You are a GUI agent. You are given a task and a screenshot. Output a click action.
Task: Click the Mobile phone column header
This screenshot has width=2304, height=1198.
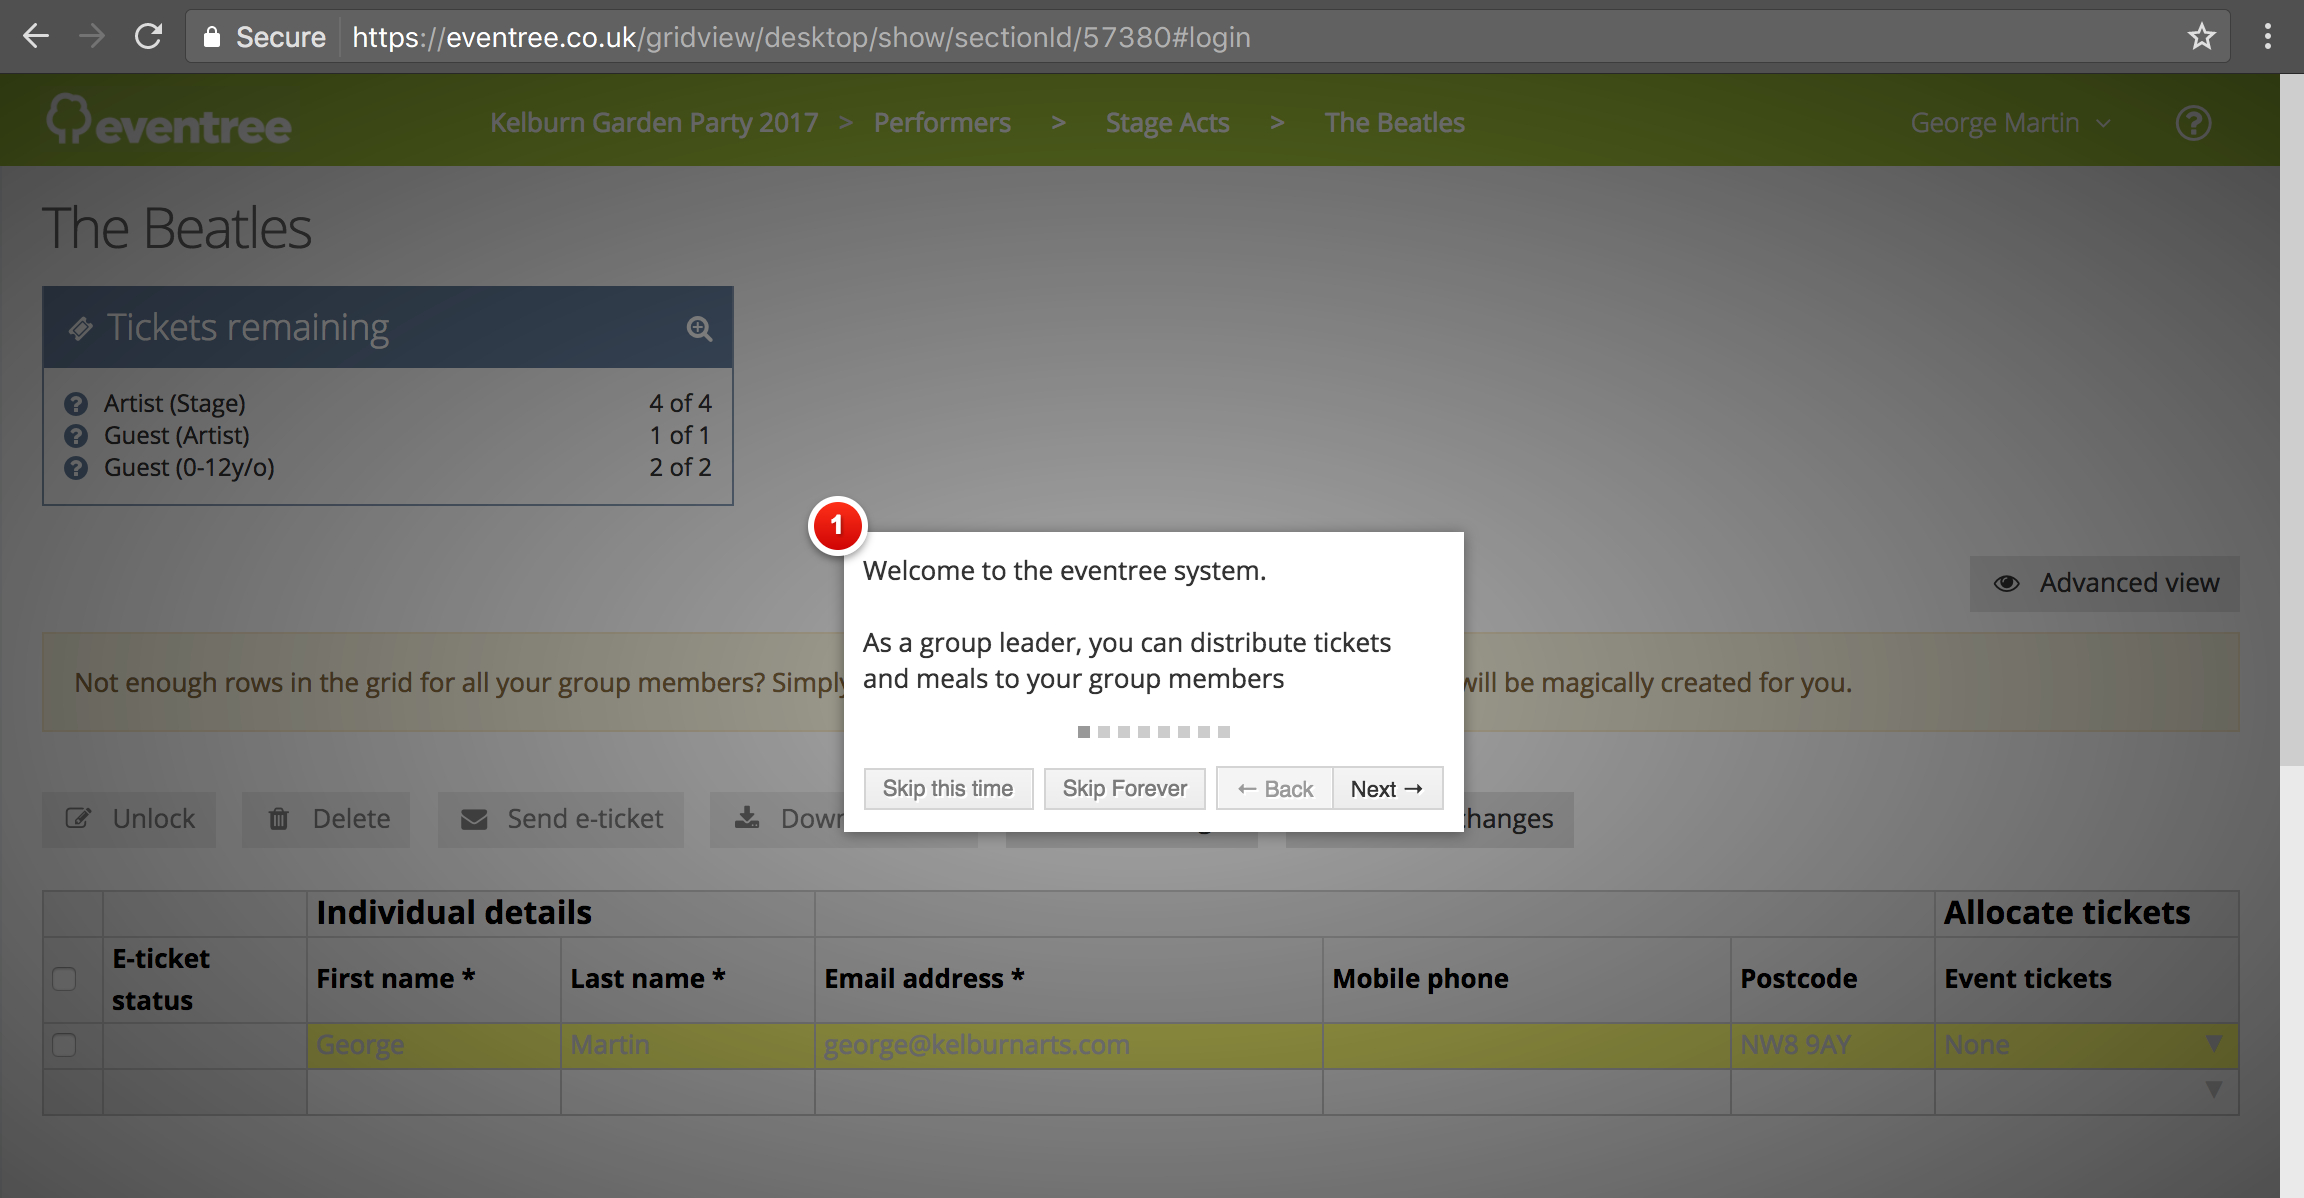coord(1527,979)
